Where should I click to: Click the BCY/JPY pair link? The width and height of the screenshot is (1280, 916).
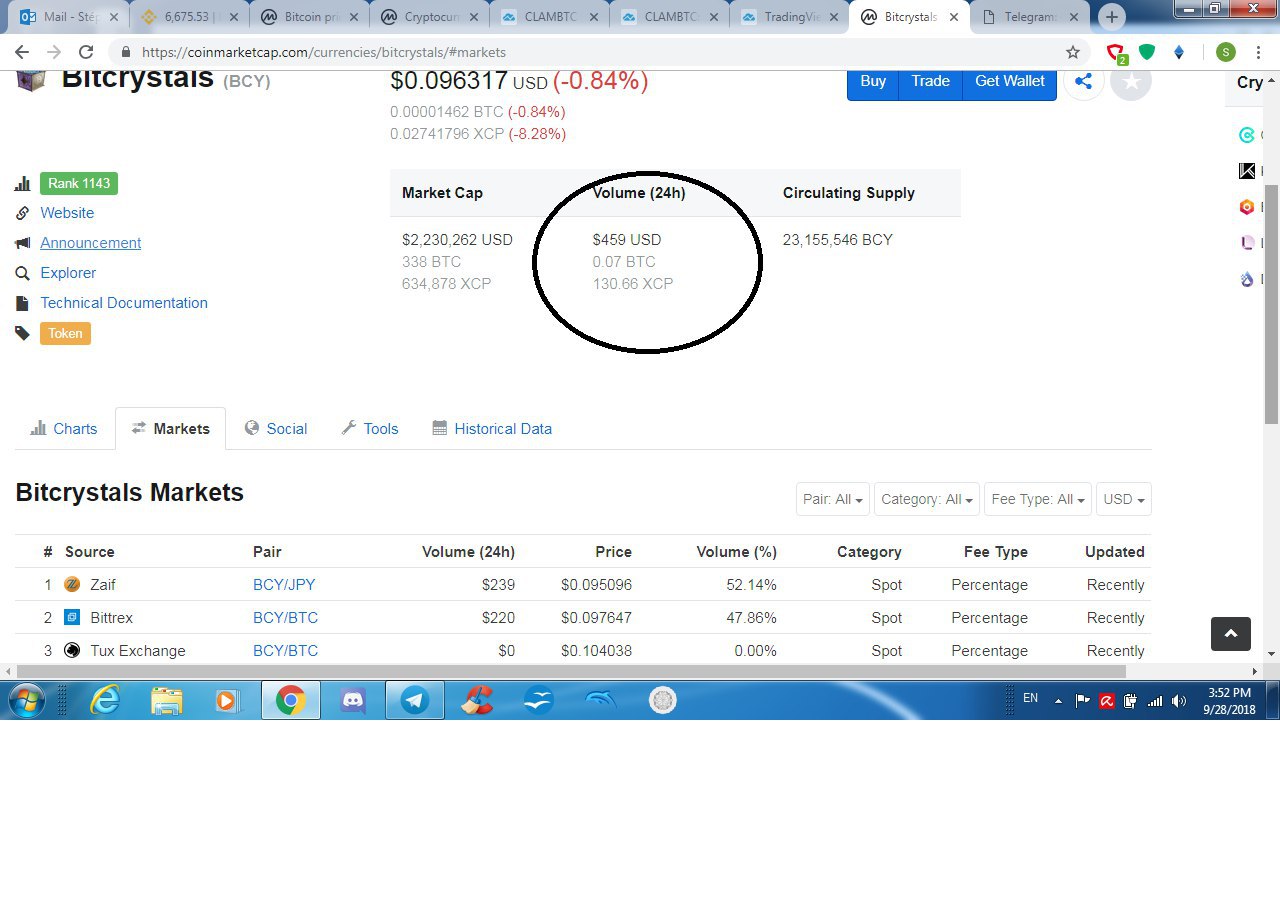pyautogui.click(x=284, y=584)
